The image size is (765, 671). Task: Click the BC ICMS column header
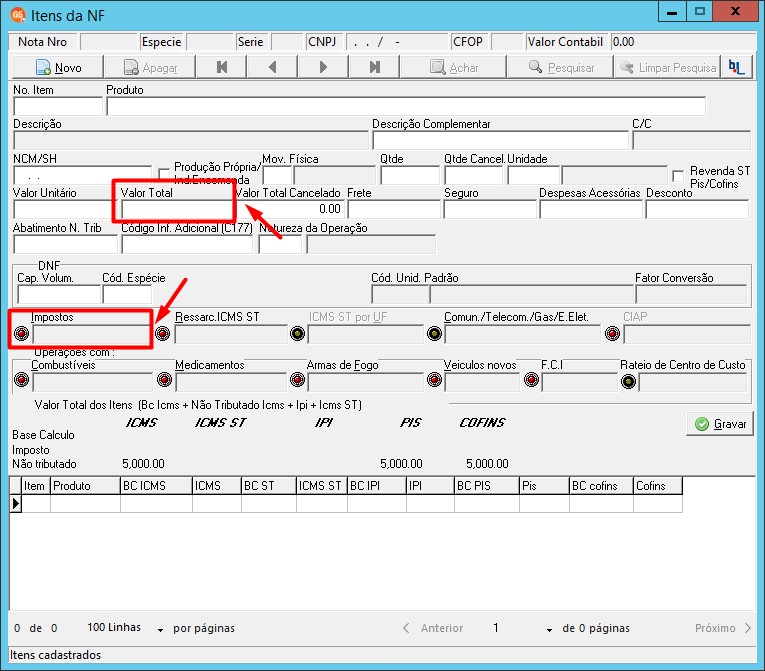[x=156, y=486]
